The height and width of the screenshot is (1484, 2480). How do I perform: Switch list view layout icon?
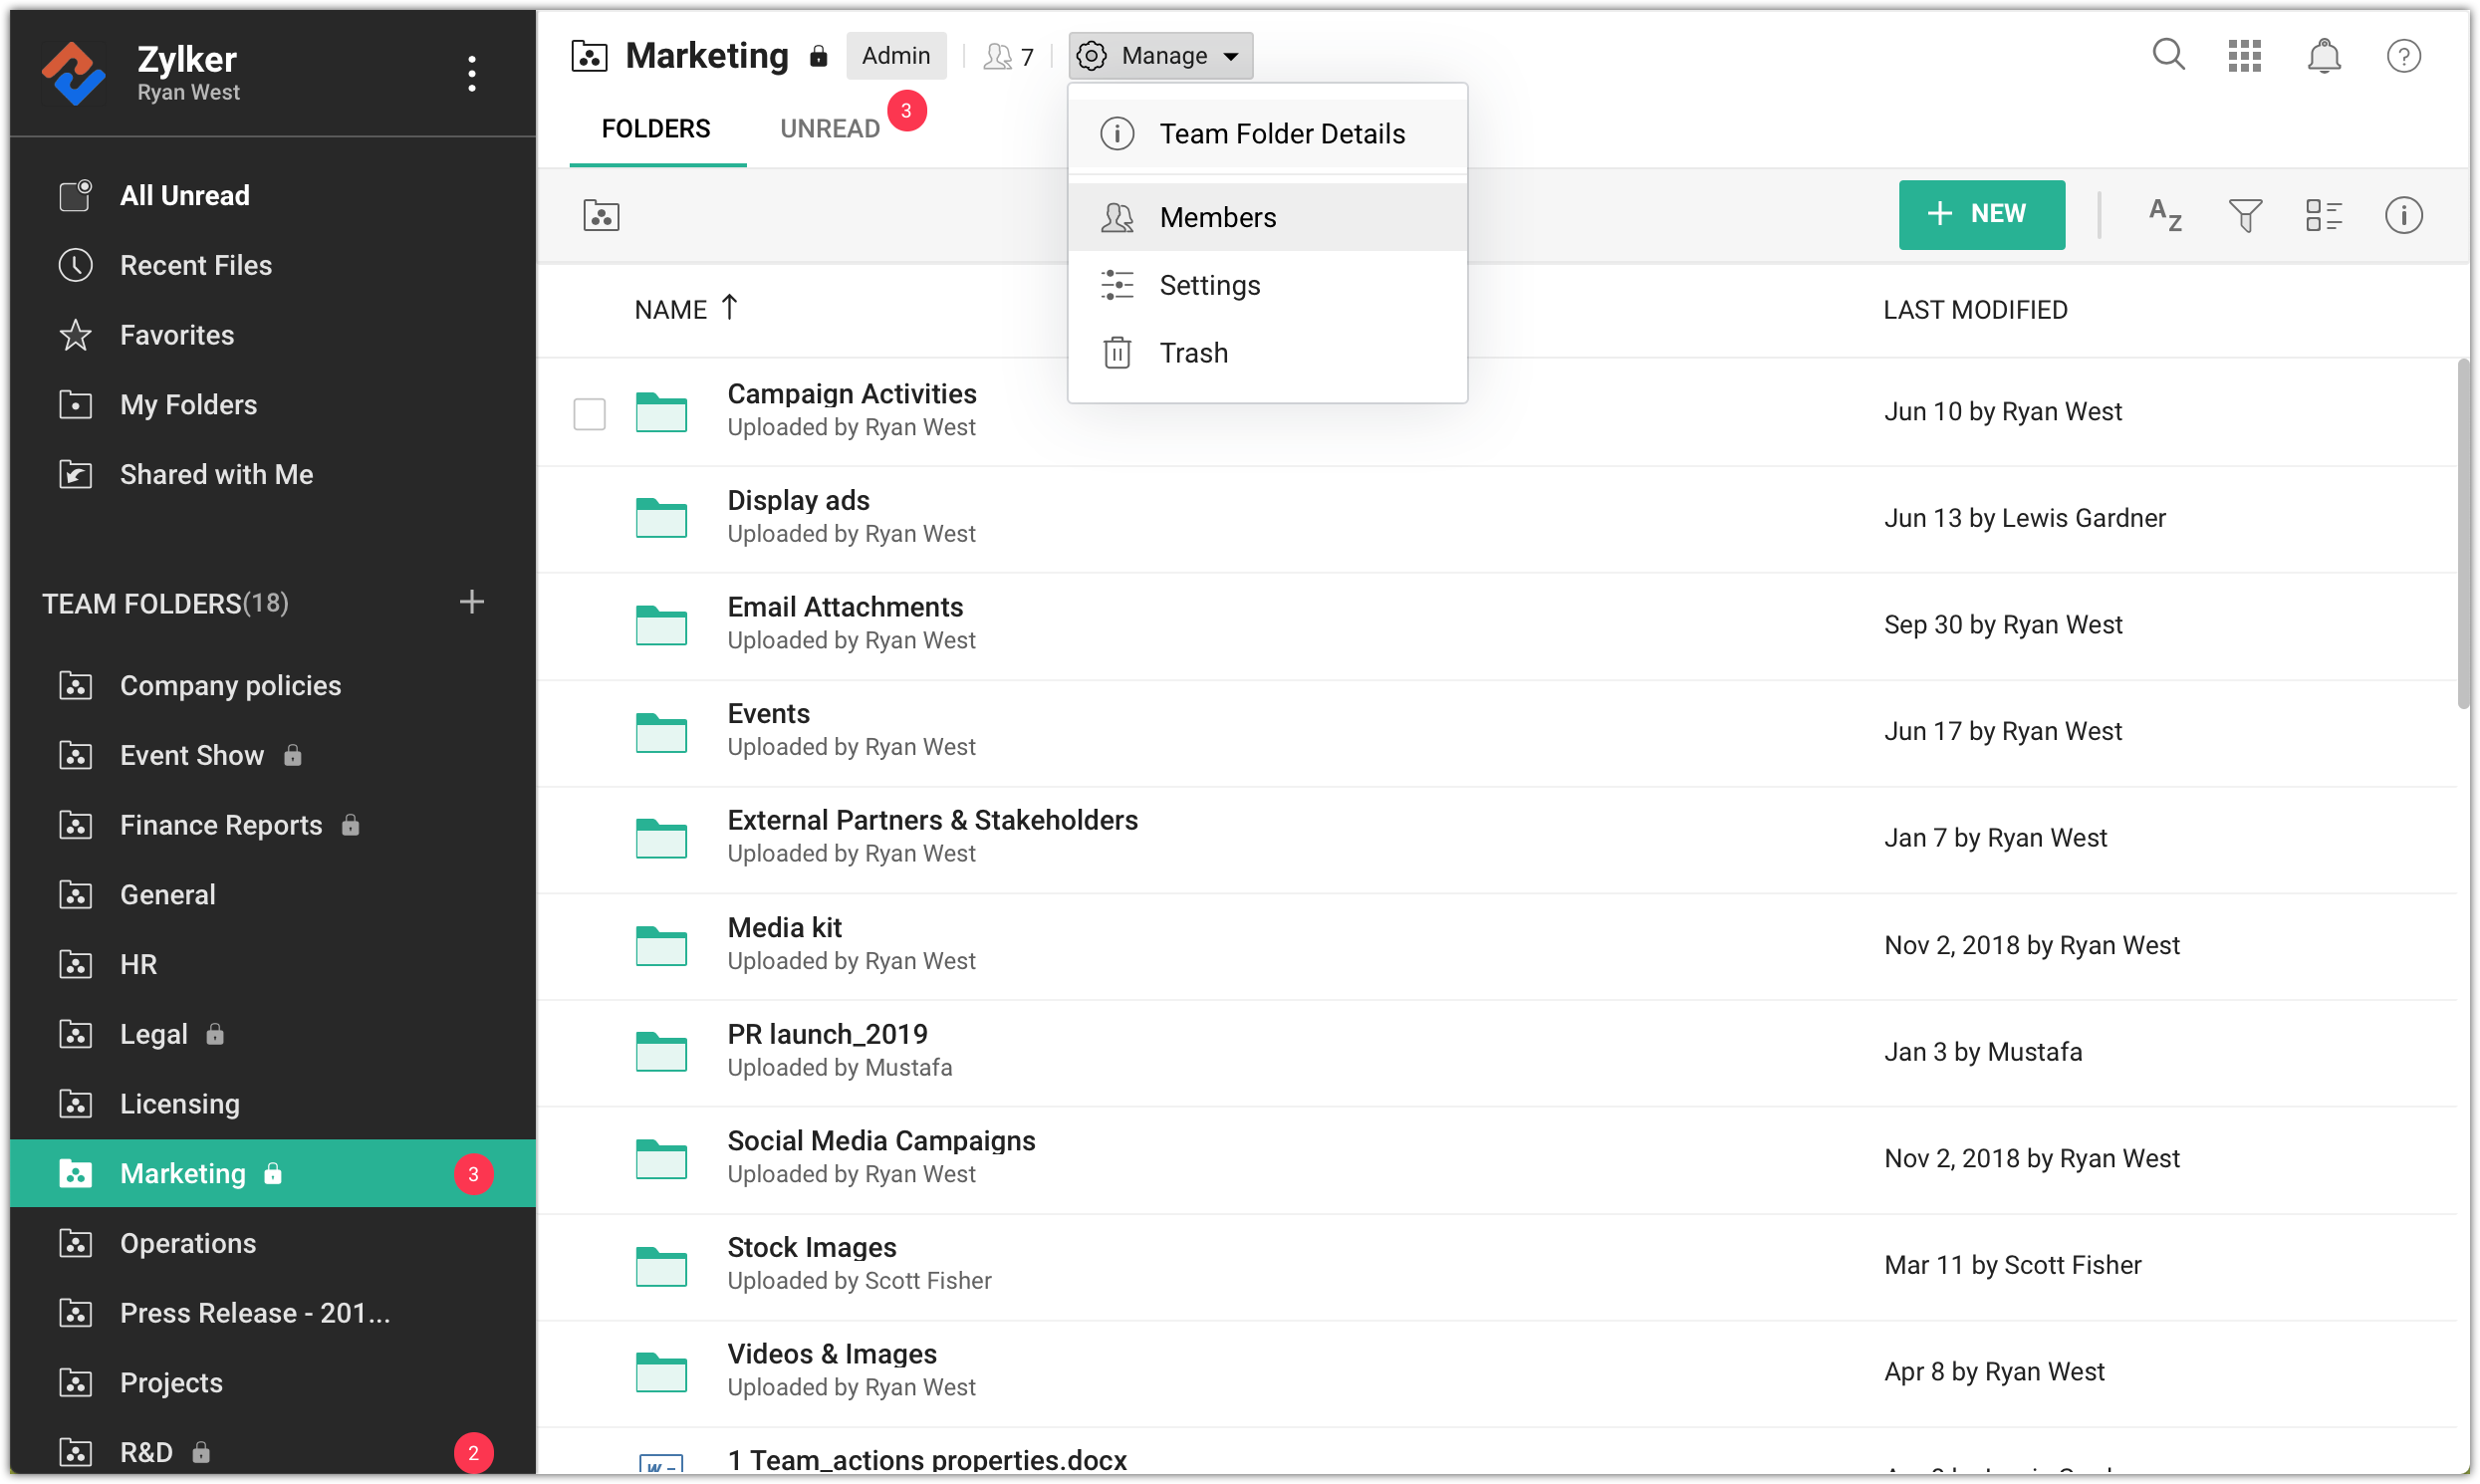(2324, 215)
